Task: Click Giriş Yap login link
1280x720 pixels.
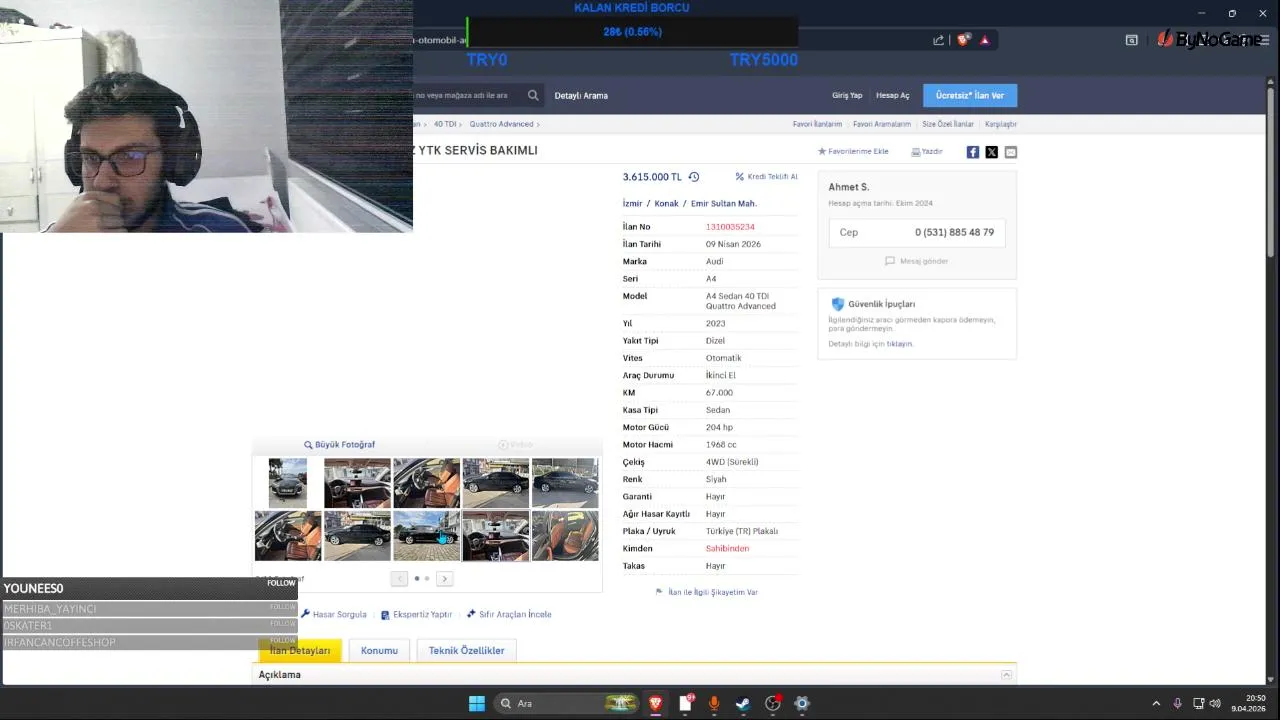Action: pyautogui.click(x=847, y=95)
